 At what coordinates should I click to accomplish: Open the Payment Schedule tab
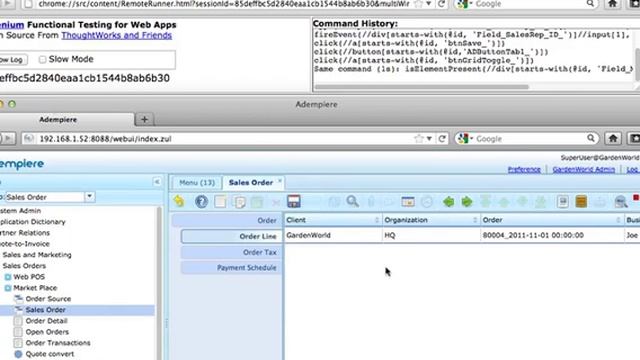(231, 268)
